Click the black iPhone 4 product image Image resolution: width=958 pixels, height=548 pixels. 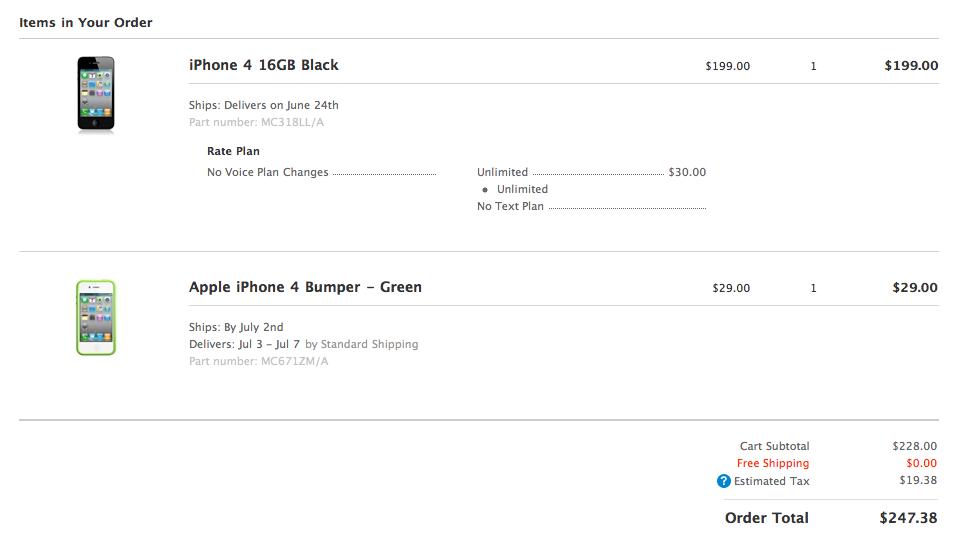[96, 95]
